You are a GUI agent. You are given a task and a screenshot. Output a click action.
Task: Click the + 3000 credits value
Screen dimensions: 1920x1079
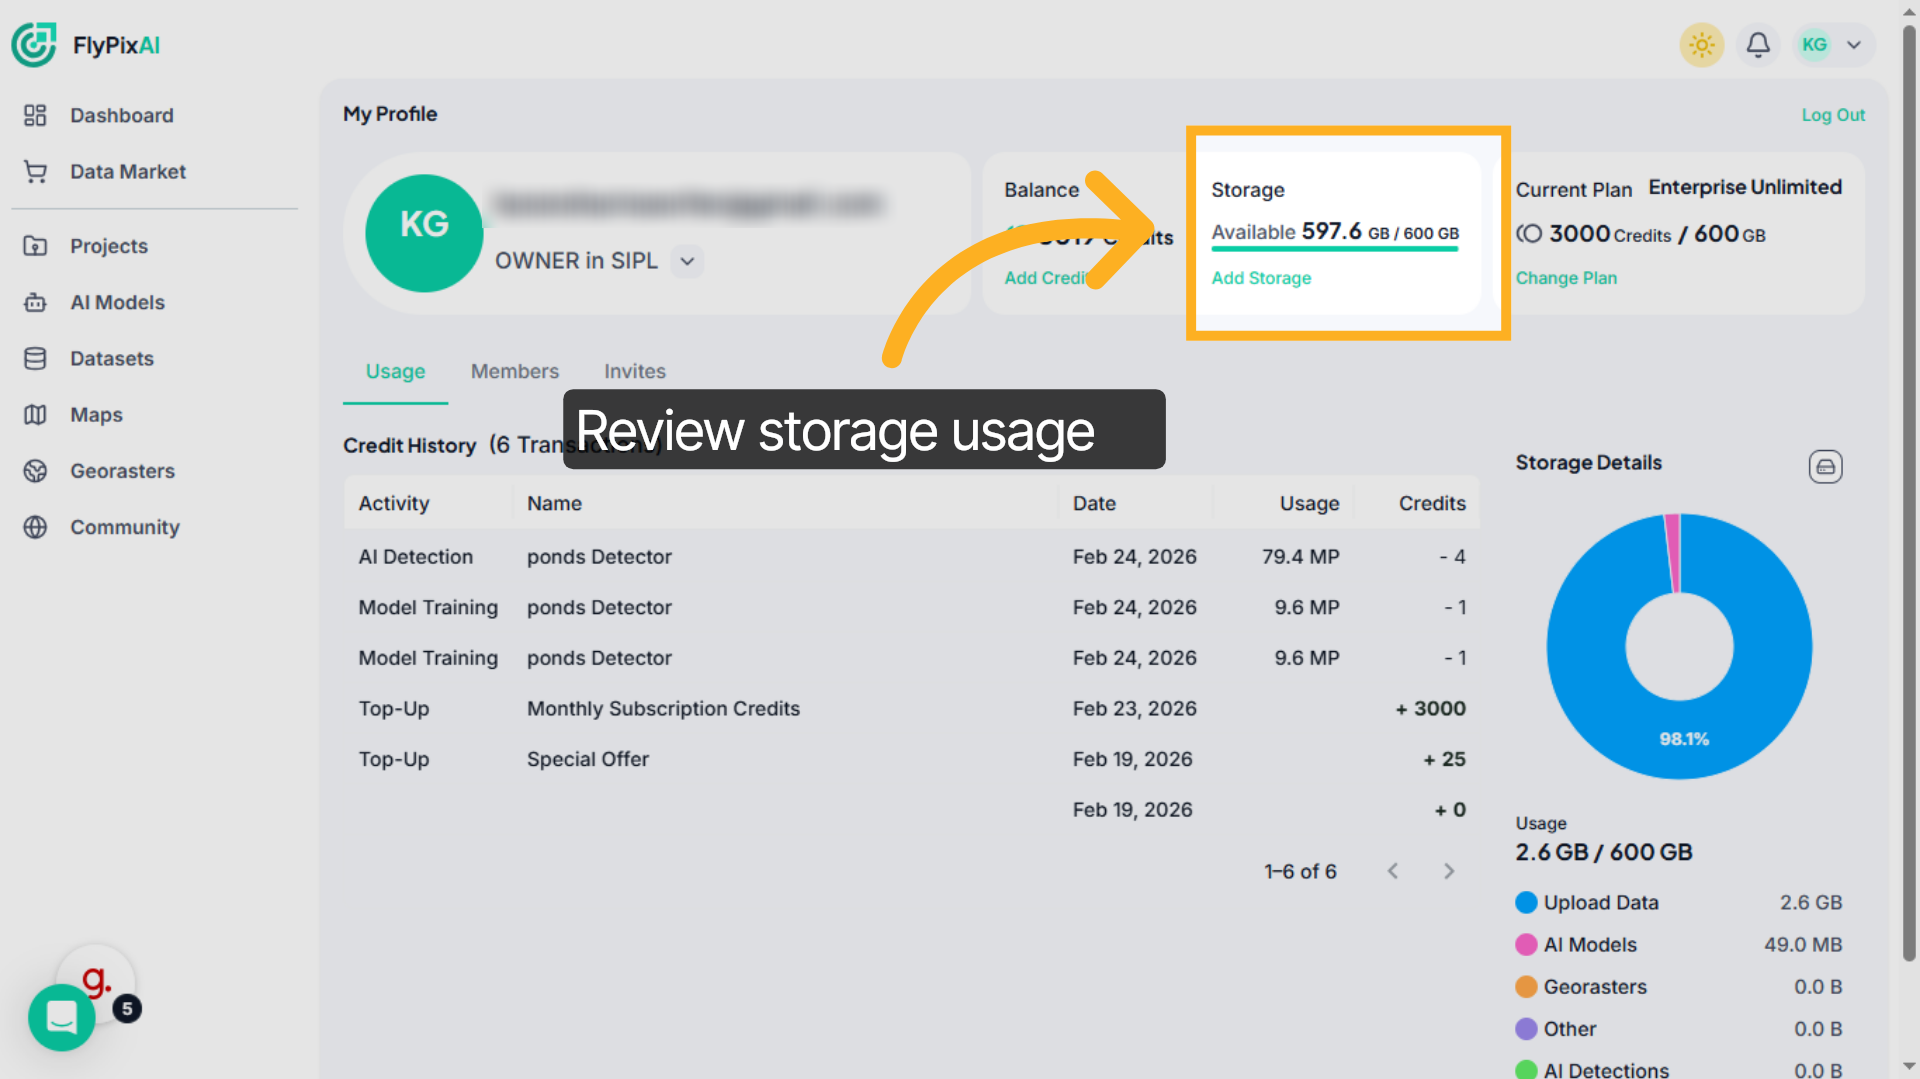1430,709
